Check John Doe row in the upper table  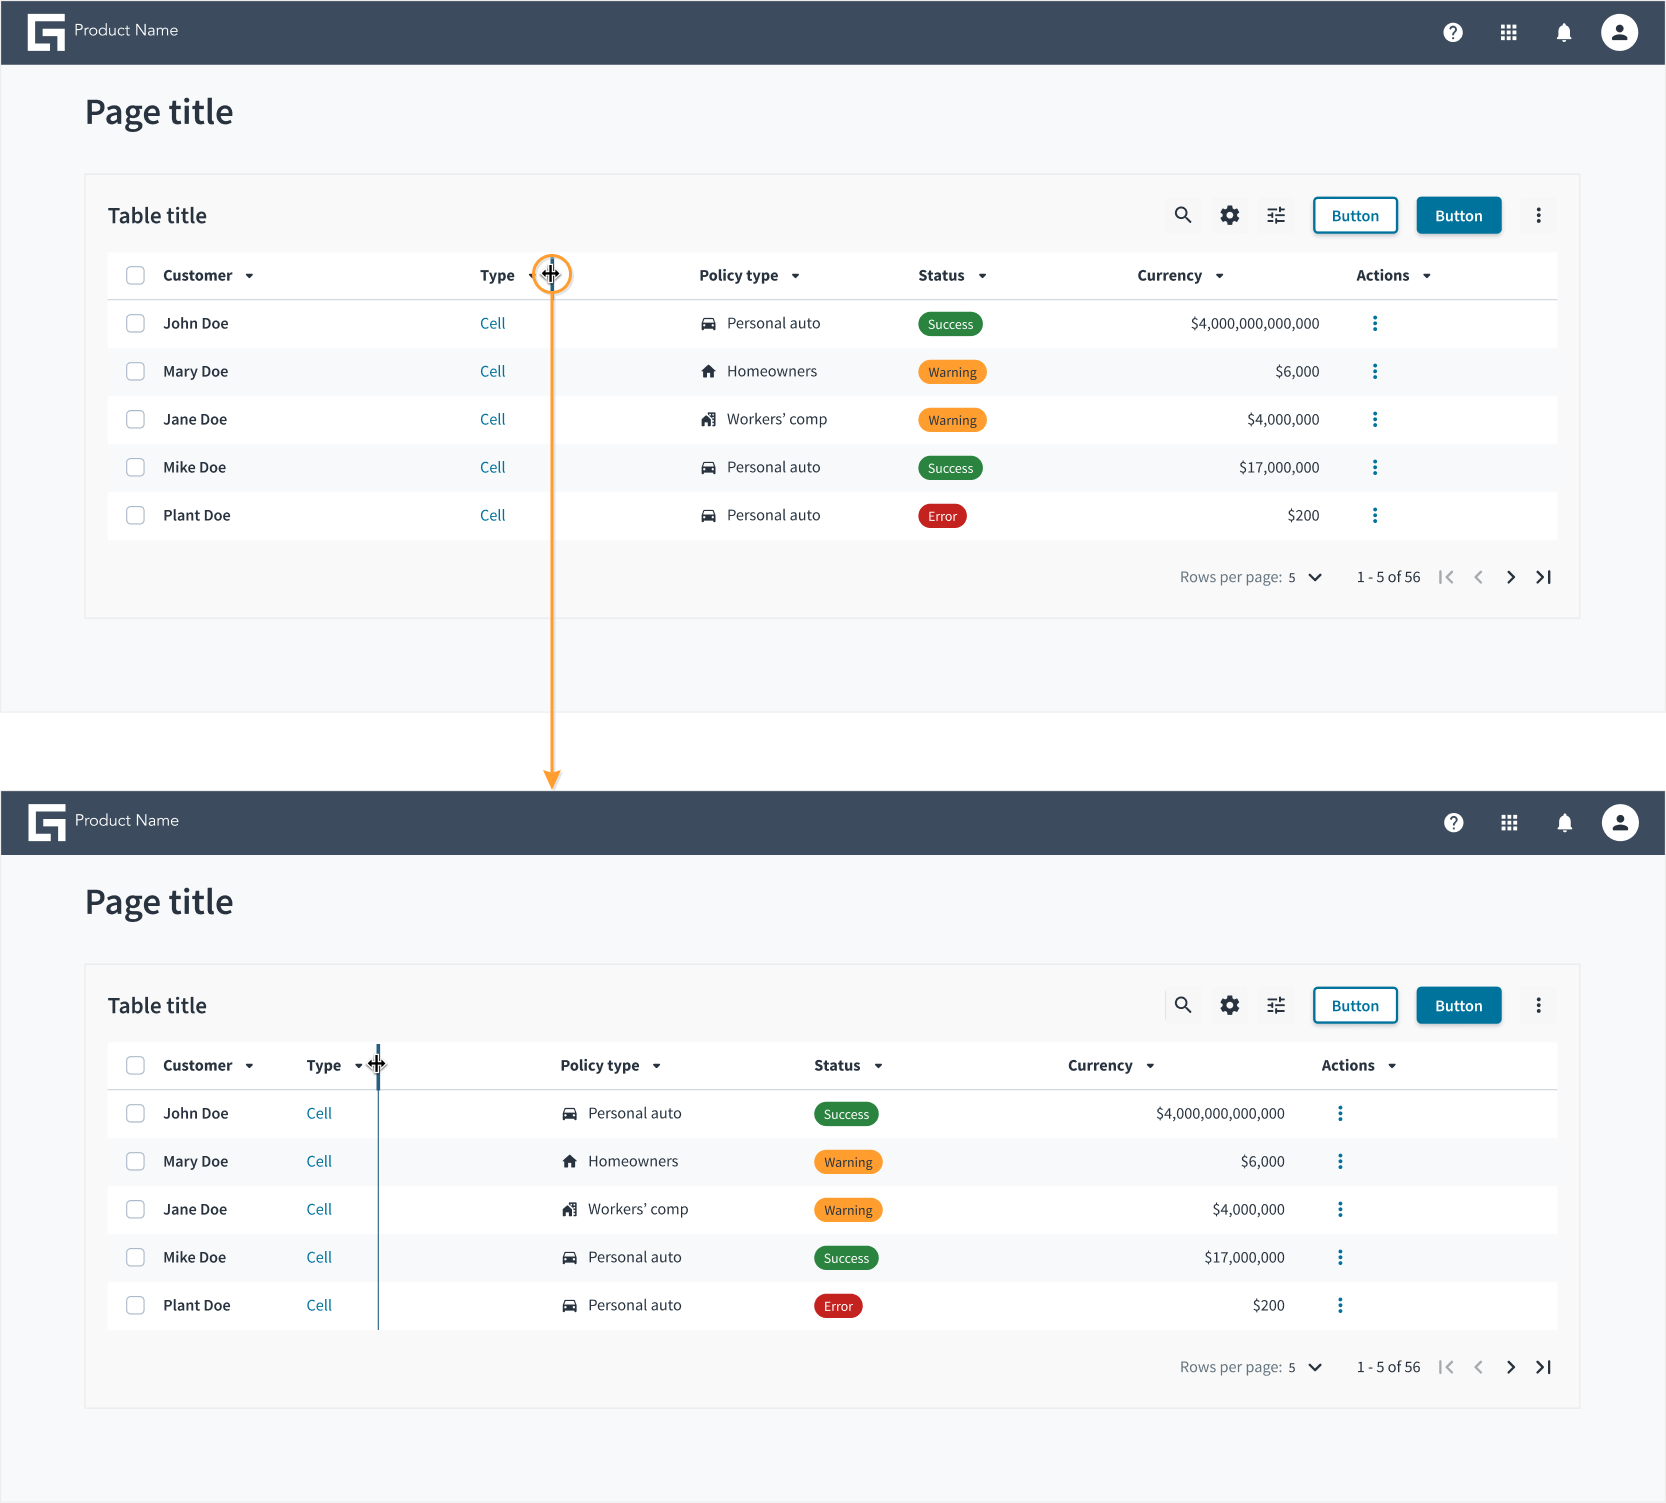135,323
